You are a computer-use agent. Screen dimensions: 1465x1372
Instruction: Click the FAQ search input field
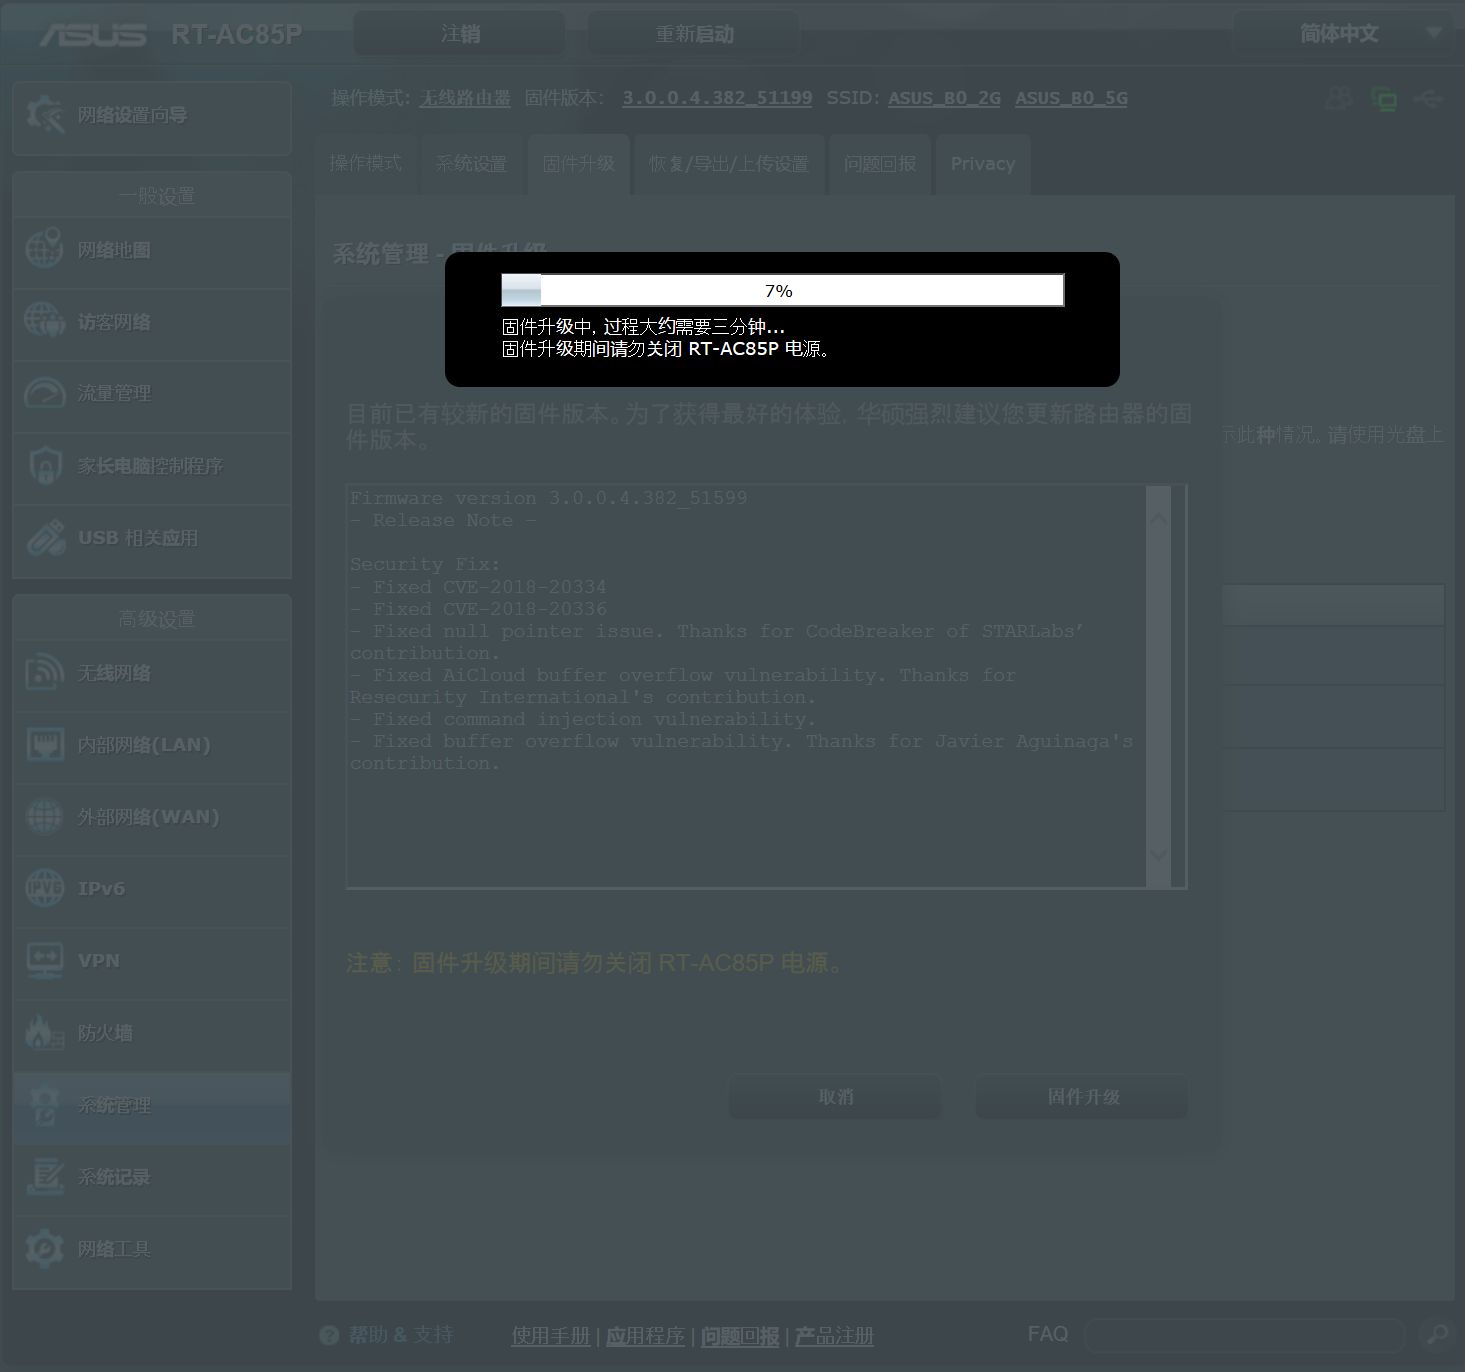click(x=1245, y=1334)
